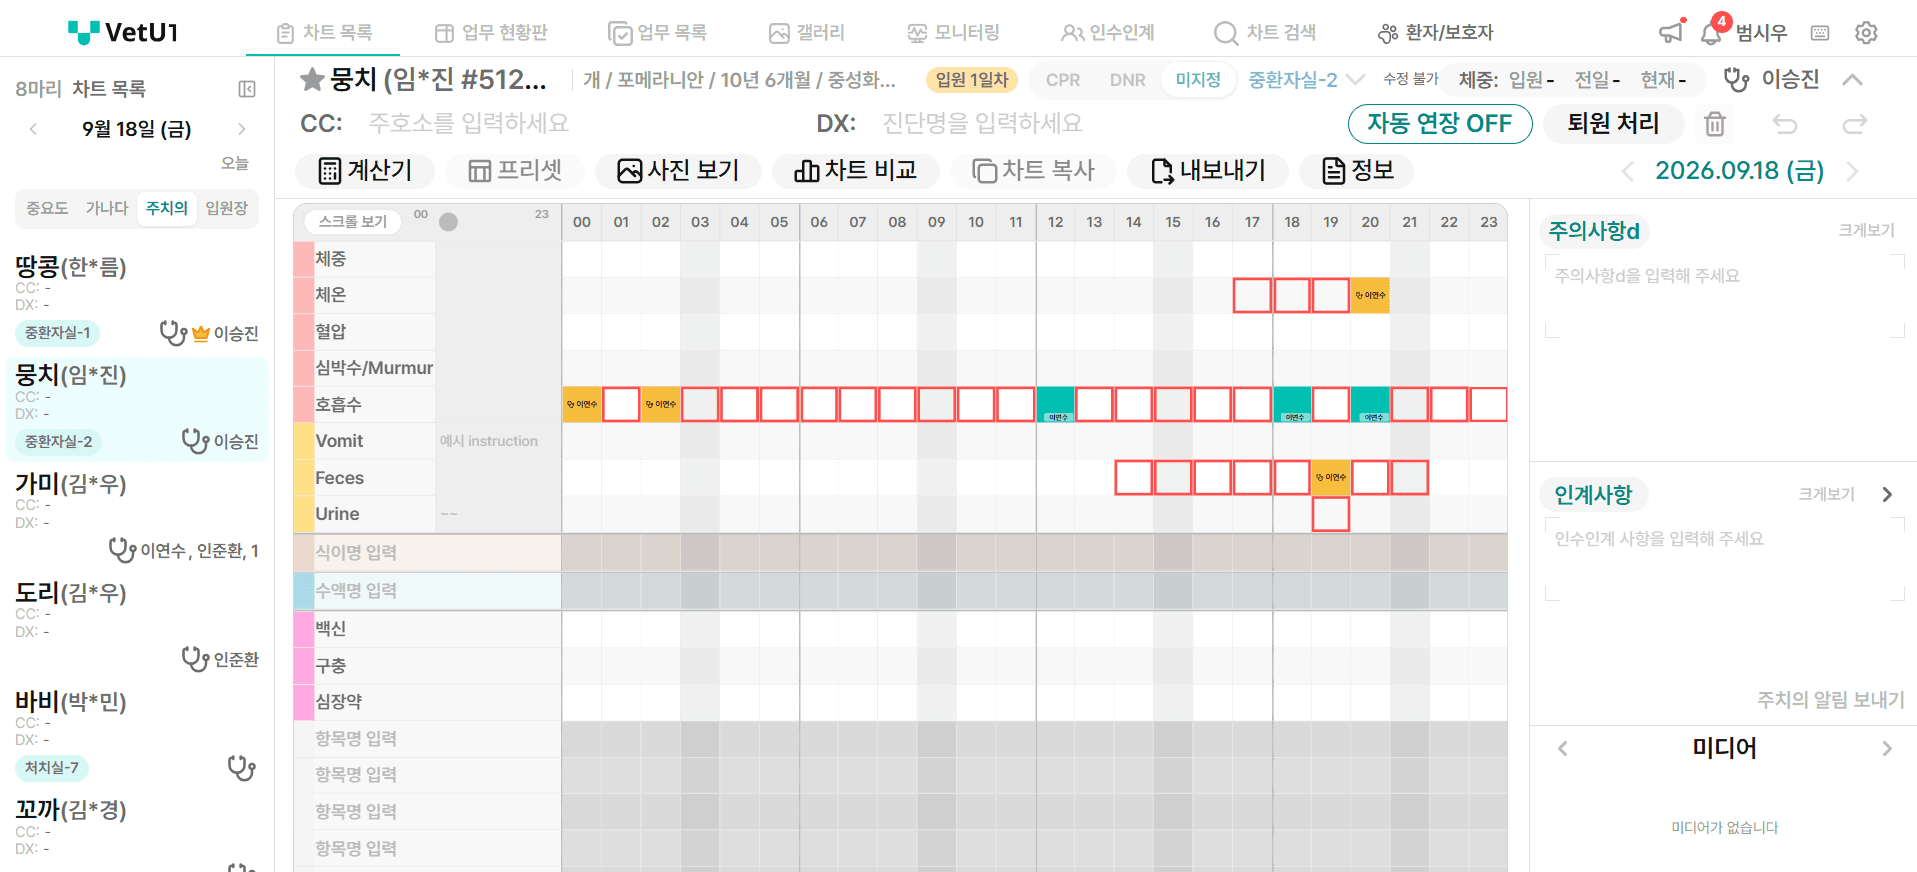Expand the 중환자실-2 room dropdown
This screenshot has height=872, width=1917.
point(1306,80)
